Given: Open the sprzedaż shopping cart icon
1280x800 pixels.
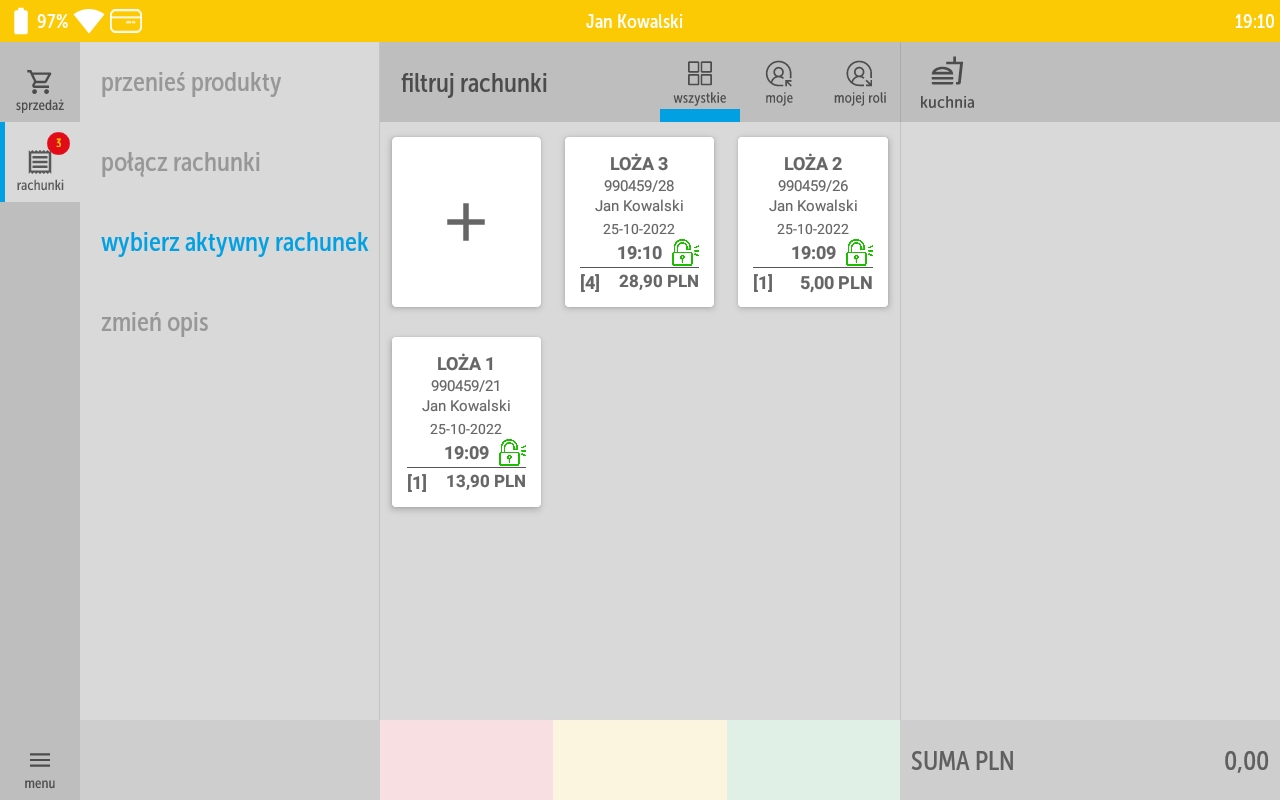Looking at the screenshot, I should (x=40, y=82).
